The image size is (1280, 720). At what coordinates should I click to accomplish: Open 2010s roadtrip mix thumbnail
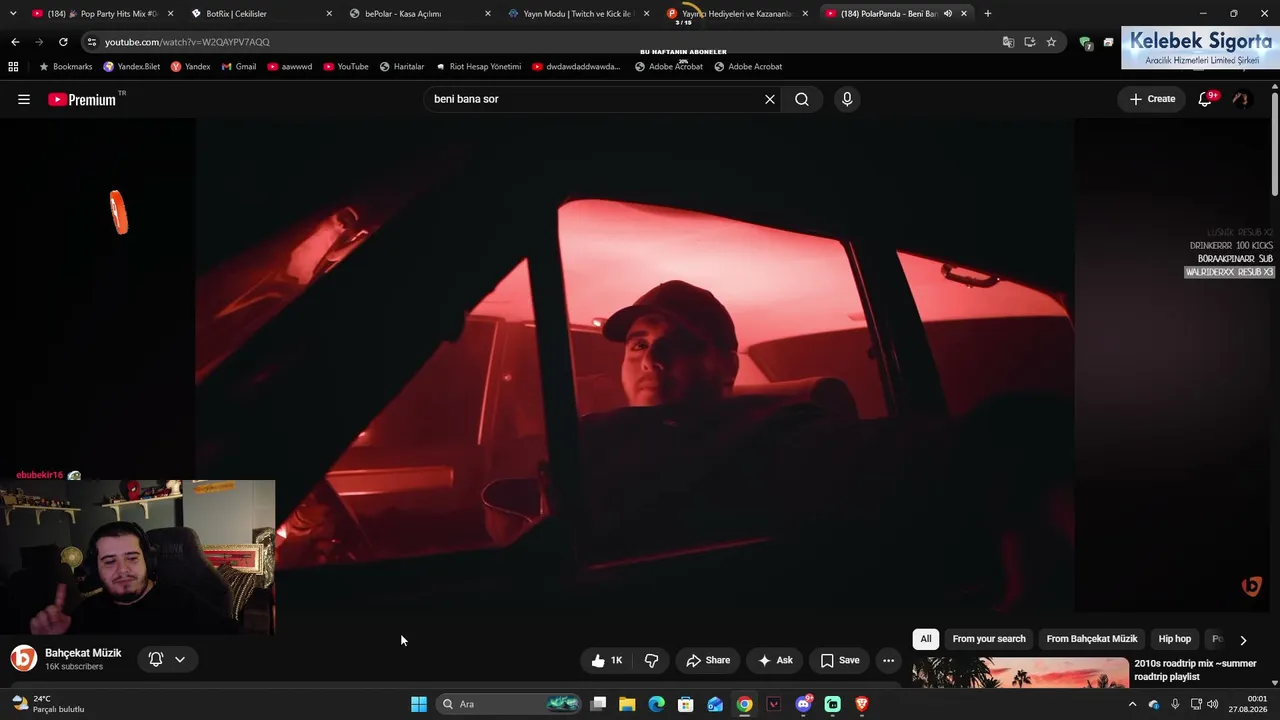pyautogui.click(x=1020, y=672)
